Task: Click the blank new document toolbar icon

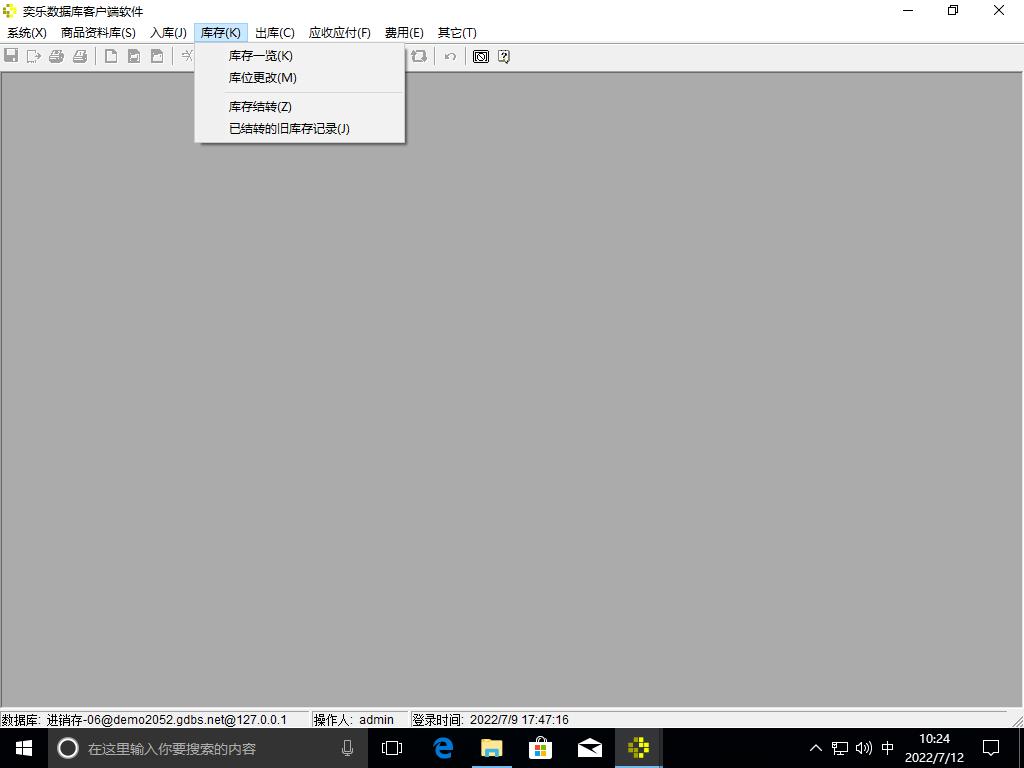Action: click(x=111, y=56)
